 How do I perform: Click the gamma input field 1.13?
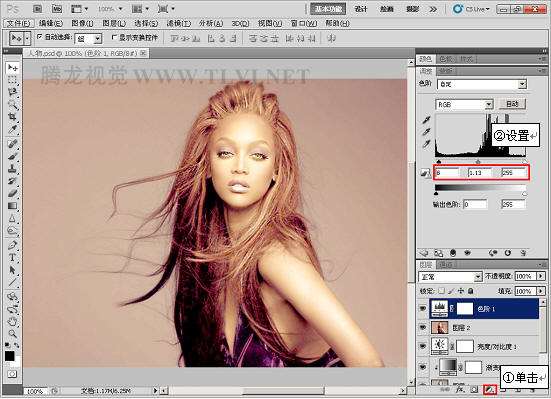point(480,173)
